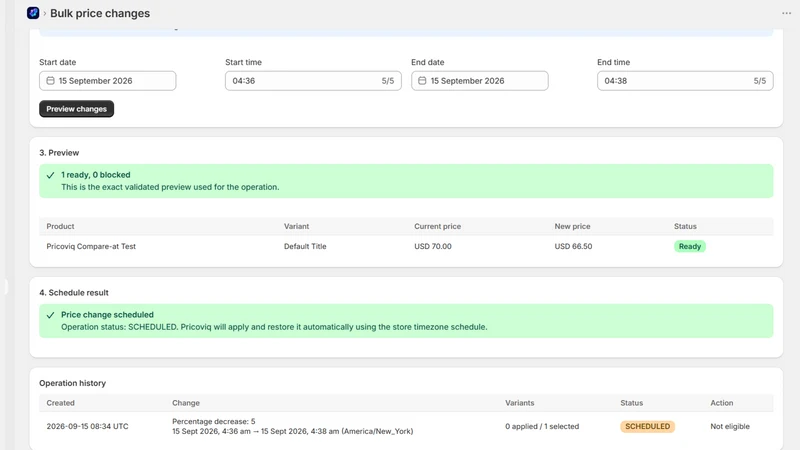Click the preview table Status column header
Screen dimensions: 800x450
pos(685,226)
